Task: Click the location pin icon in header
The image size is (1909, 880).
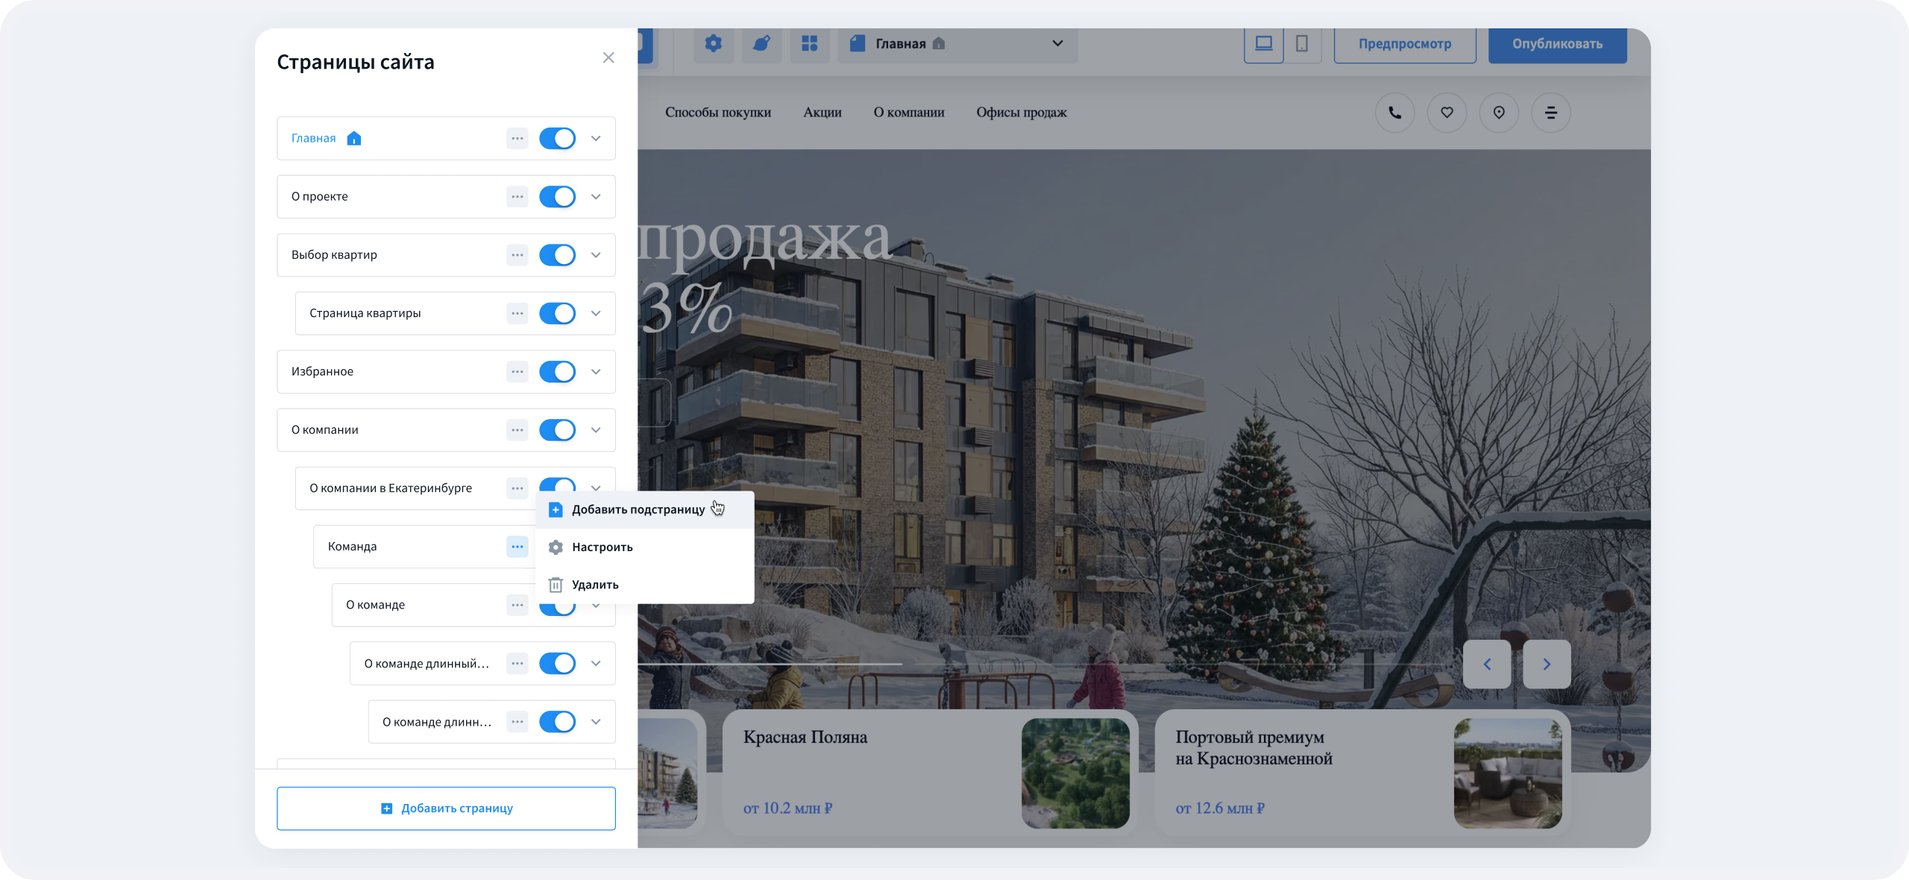Action: (1499, 113)
